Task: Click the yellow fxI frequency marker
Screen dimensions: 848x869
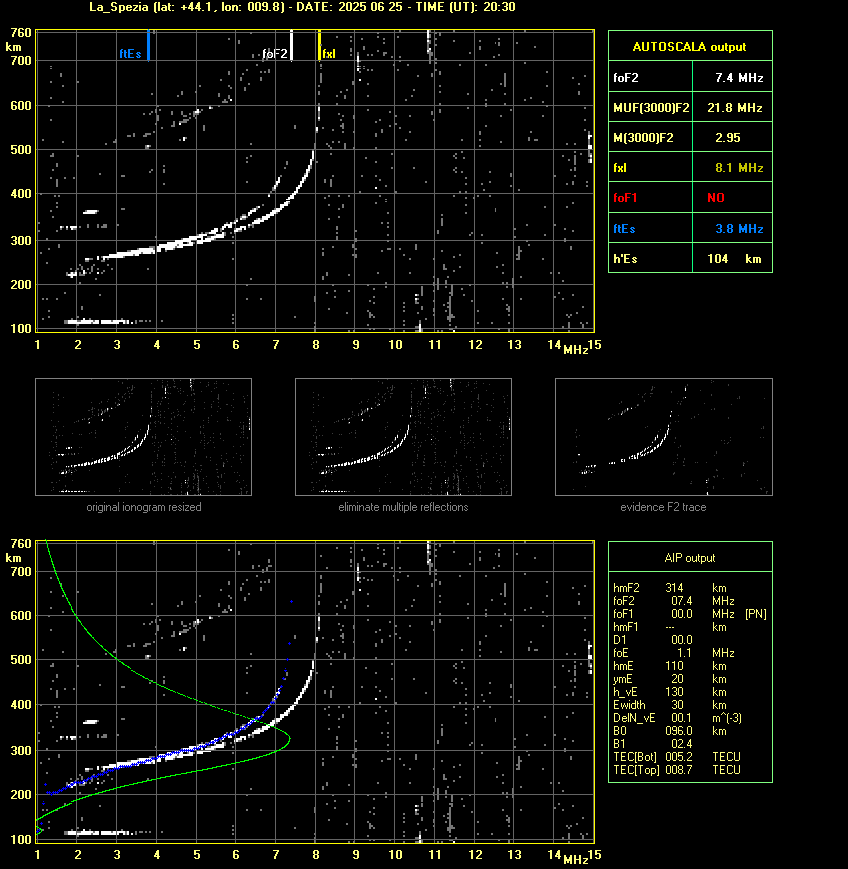Action: (x=319, y=45)
